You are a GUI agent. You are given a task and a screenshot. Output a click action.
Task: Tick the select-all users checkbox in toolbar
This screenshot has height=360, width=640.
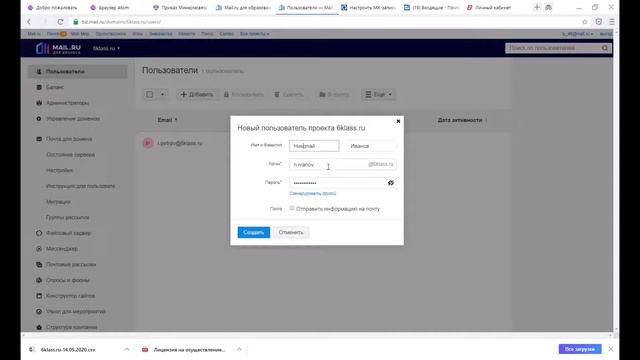150,94
